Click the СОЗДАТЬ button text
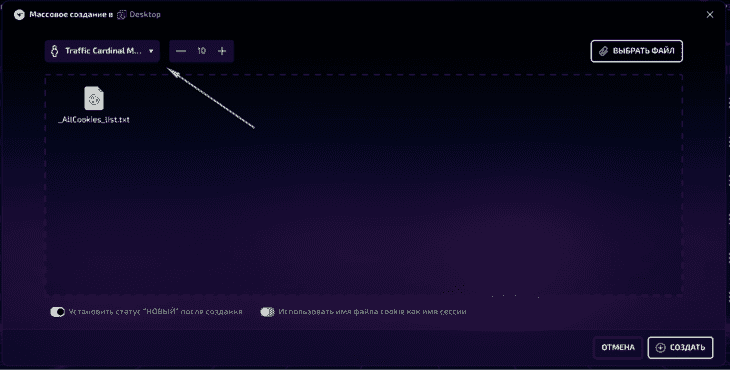 point(687,348)
